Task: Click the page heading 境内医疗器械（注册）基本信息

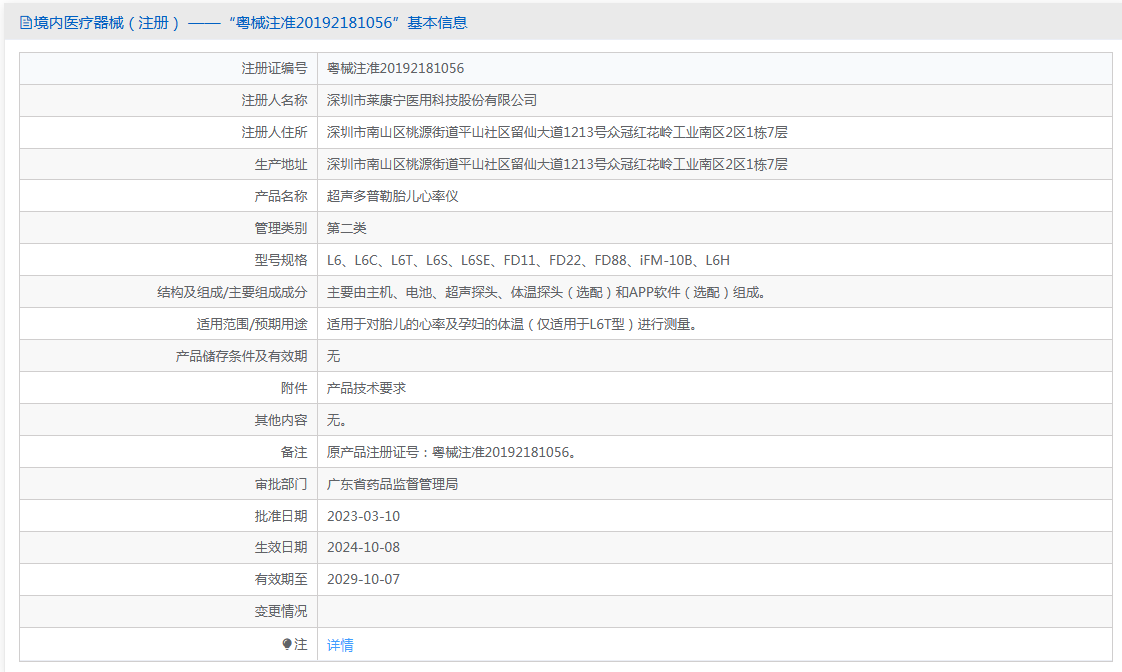Action: [x=243, y=23]
